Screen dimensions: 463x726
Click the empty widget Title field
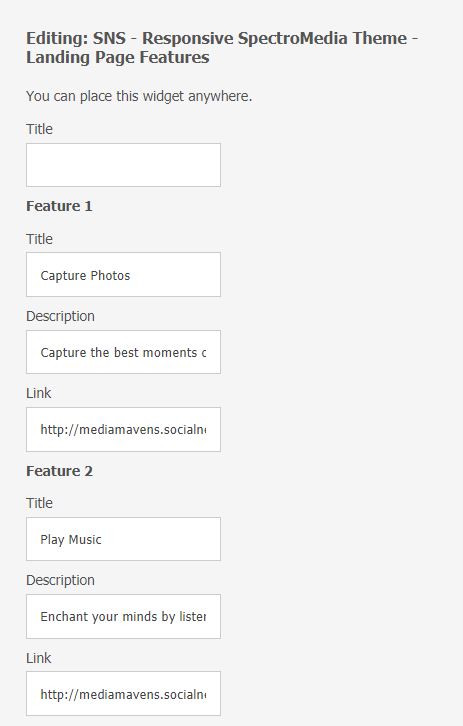(x=123, y=165)
